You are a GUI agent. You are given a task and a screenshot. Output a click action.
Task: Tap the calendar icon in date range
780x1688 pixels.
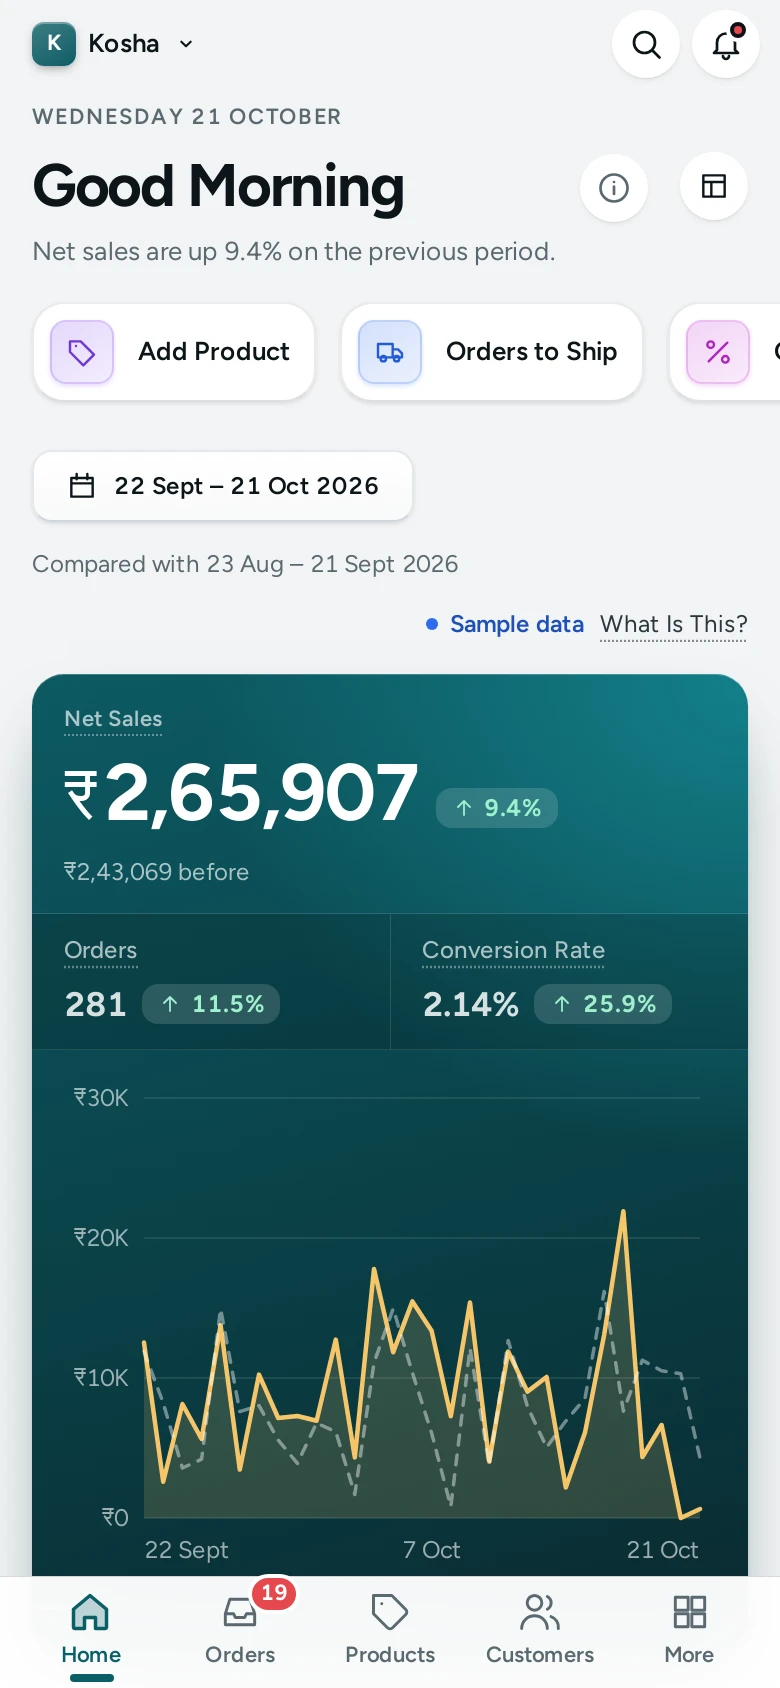[82, 486]
